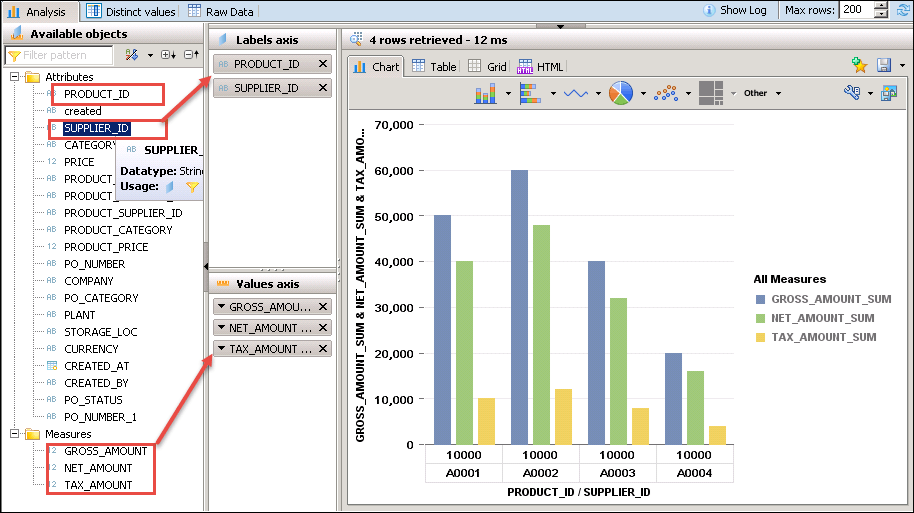The width and height of the screenshot is (914, 513).
Task: Expand all nodes in Available objects
Action: point(167,55)
